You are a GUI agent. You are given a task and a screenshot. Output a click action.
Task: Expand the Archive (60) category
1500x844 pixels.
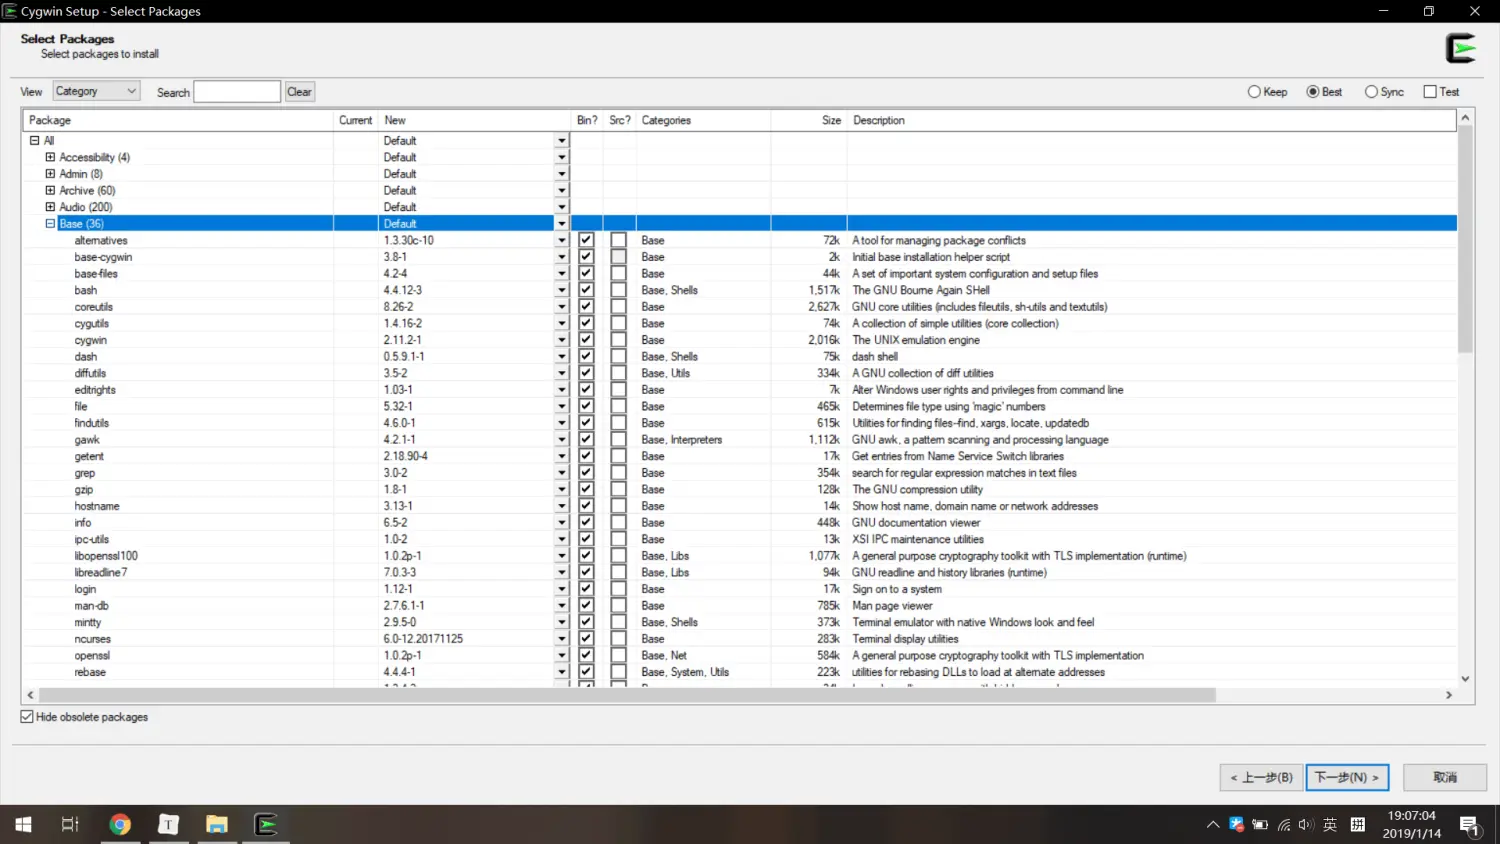coord(50,190)
